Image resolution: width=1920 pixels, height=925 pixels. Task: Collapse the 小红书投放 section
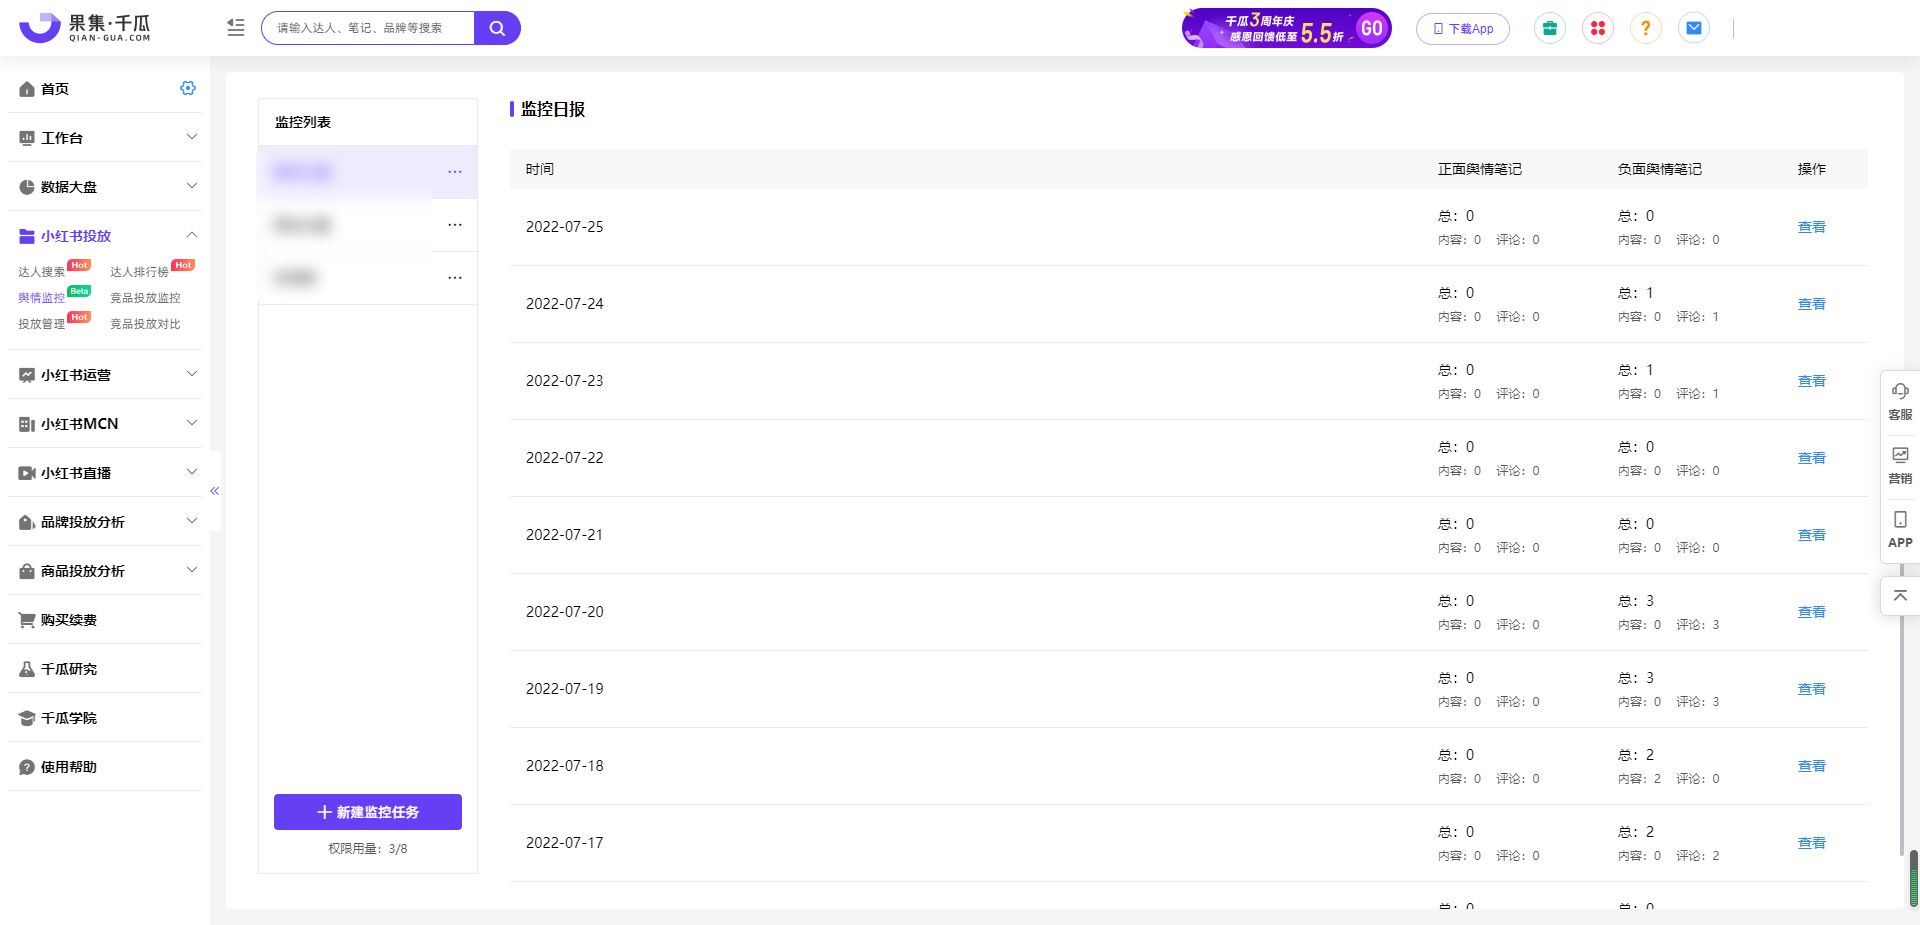[x=105, y=235]
